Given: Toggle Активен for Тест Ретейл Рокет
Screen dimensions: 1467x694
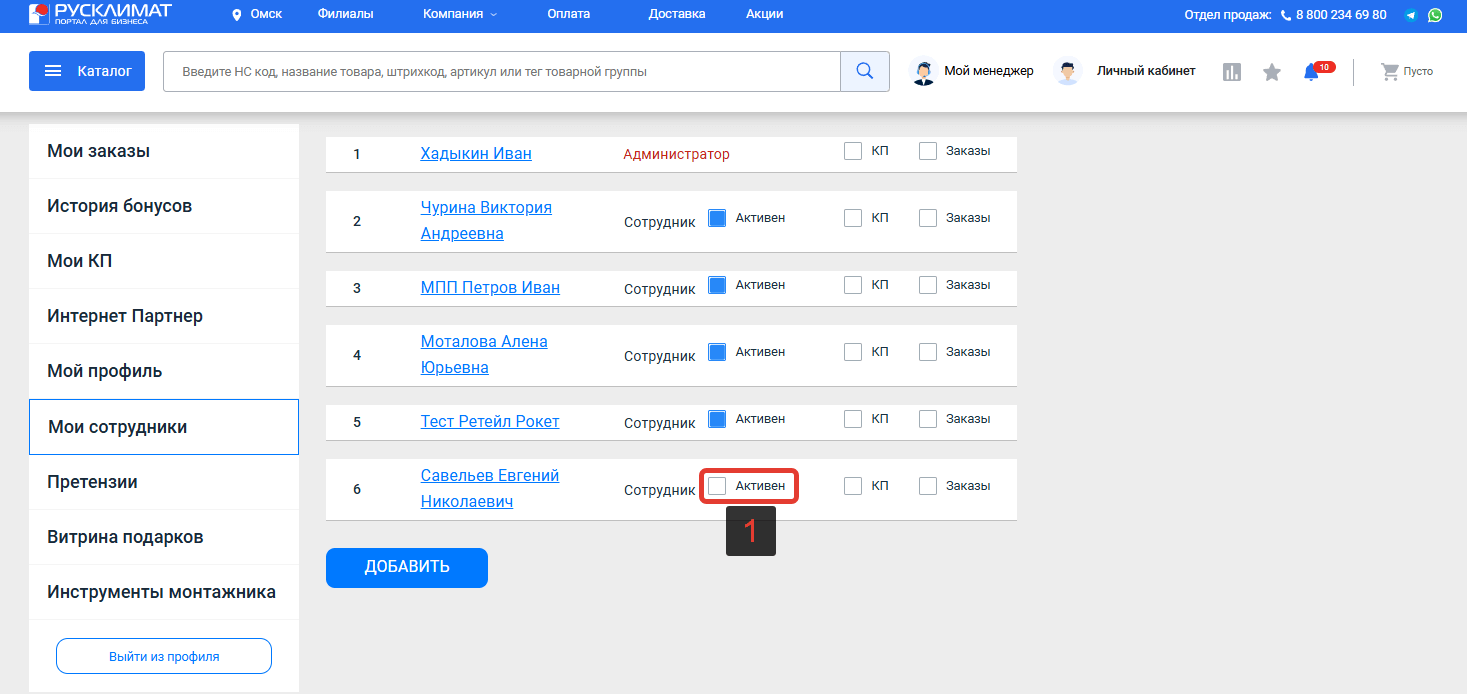Looking at the screenshot, I should 717,419.
